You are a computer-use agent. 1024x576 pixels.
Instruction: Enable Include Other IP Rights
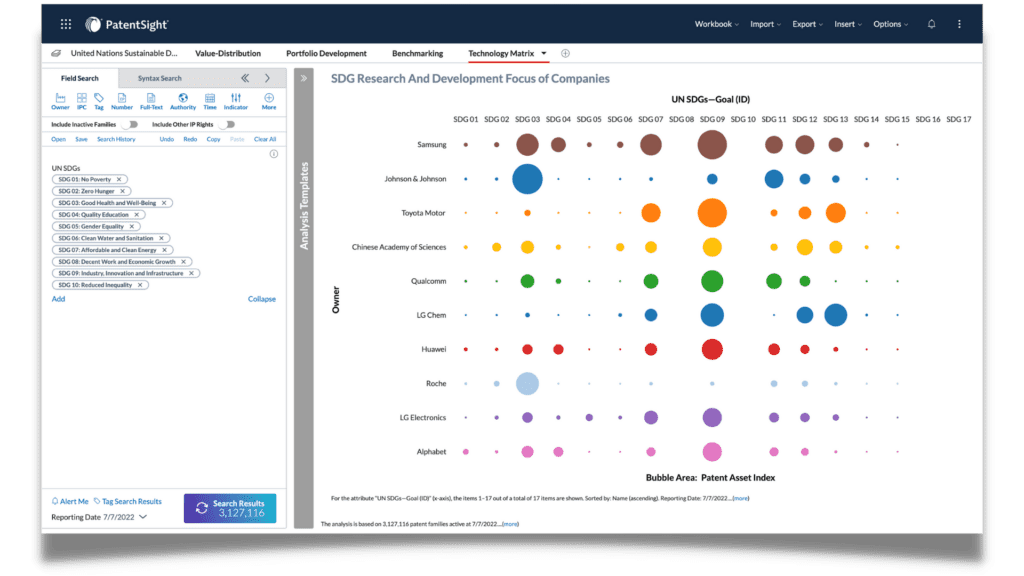[x=227, y=124]
